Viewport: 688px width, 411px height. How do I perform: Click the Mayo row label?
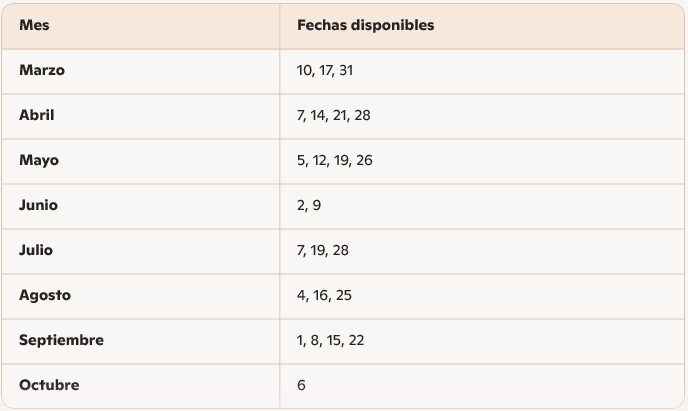(38, 160)
